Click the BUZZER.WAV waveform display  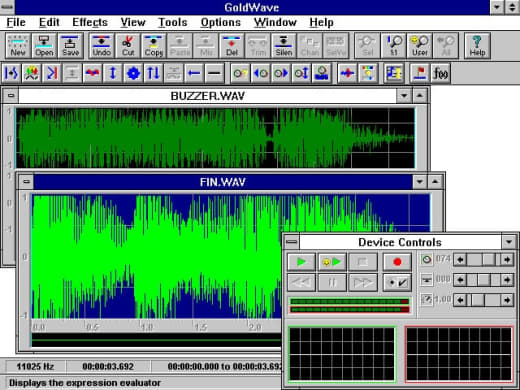coord(215,138)
